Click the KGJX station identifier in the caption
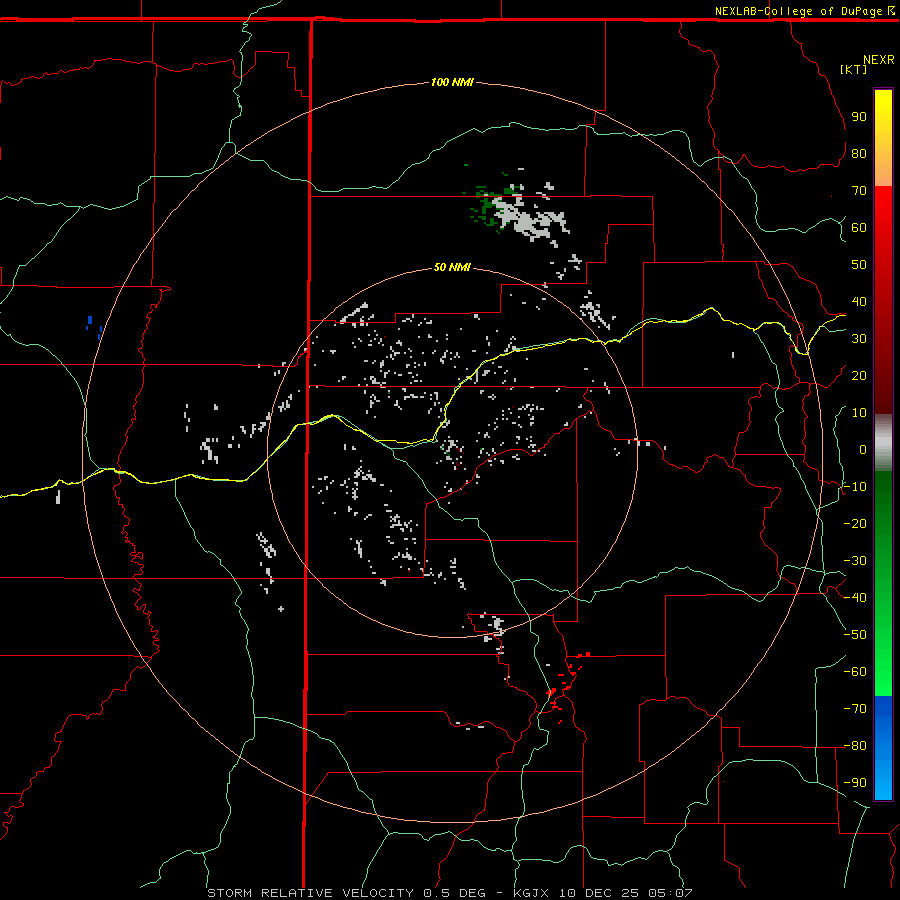This screenshot has height=900, width=900. point(533,893)
